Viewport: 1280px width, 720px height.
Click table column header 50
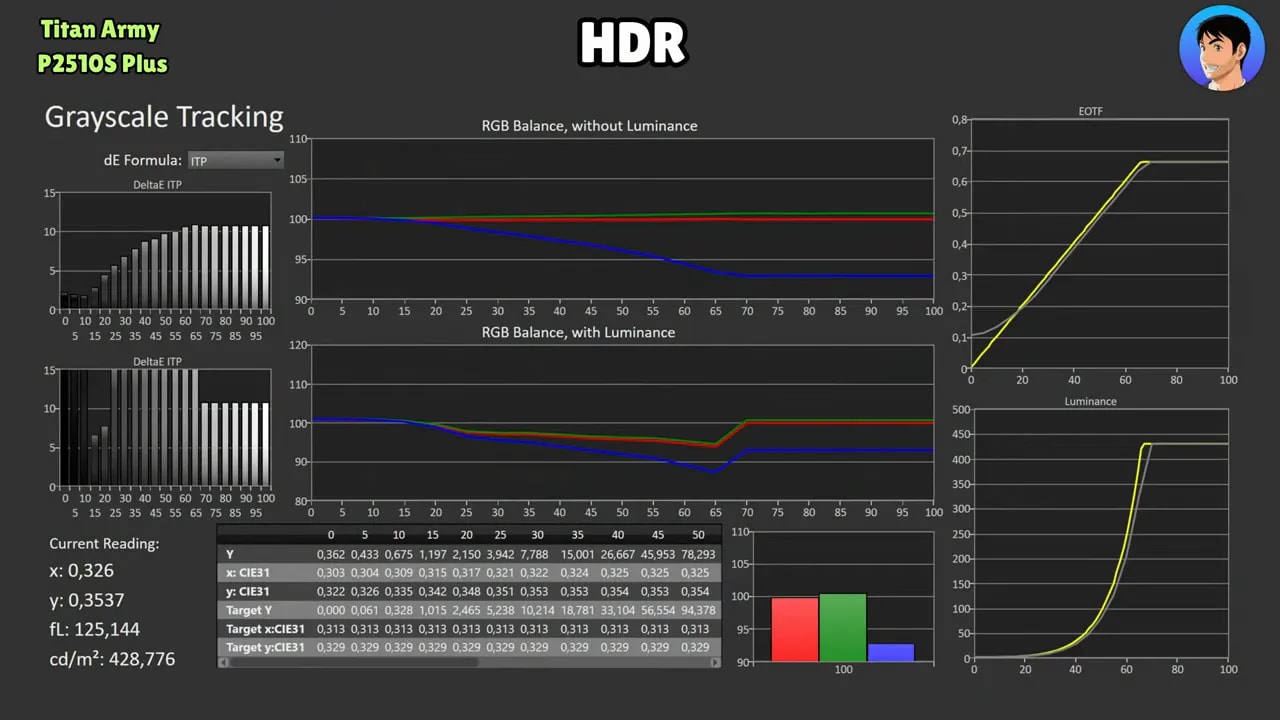point(698,535)
